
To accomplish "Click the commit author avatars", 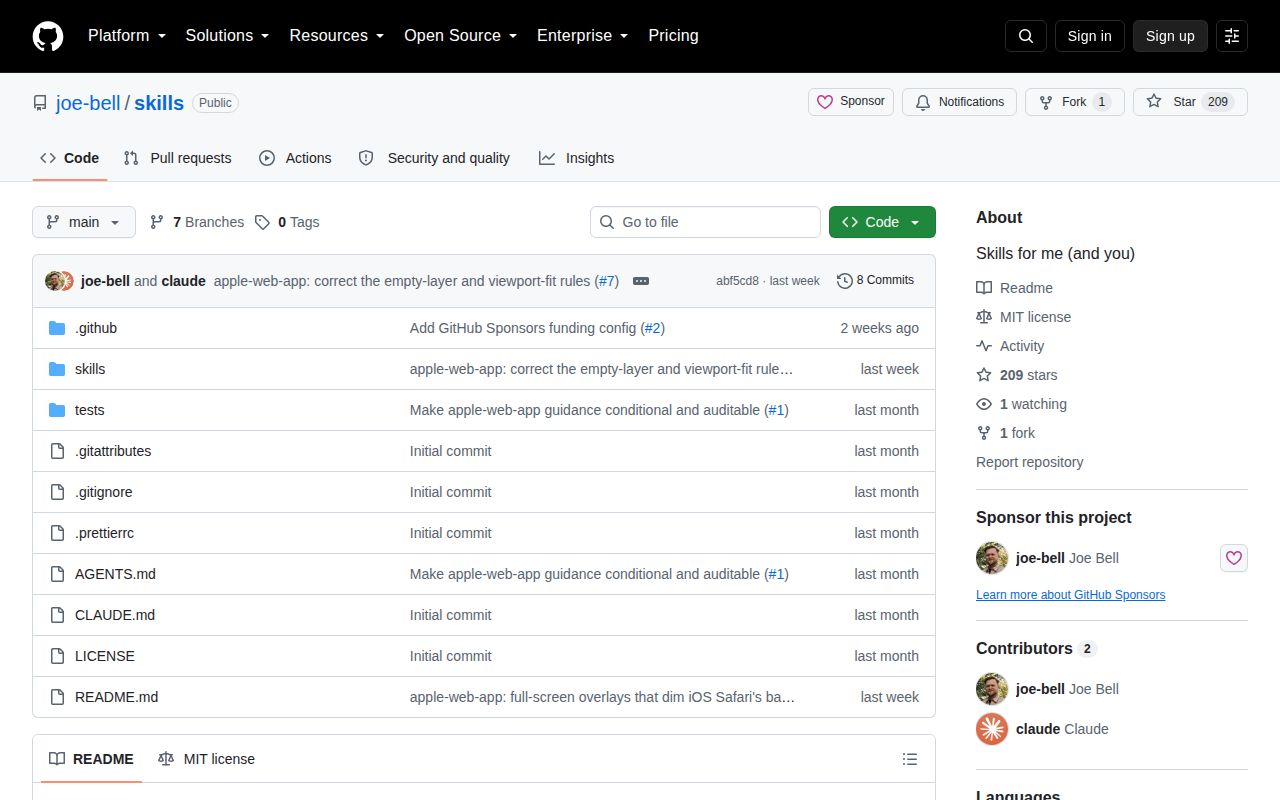I will 59,281.
